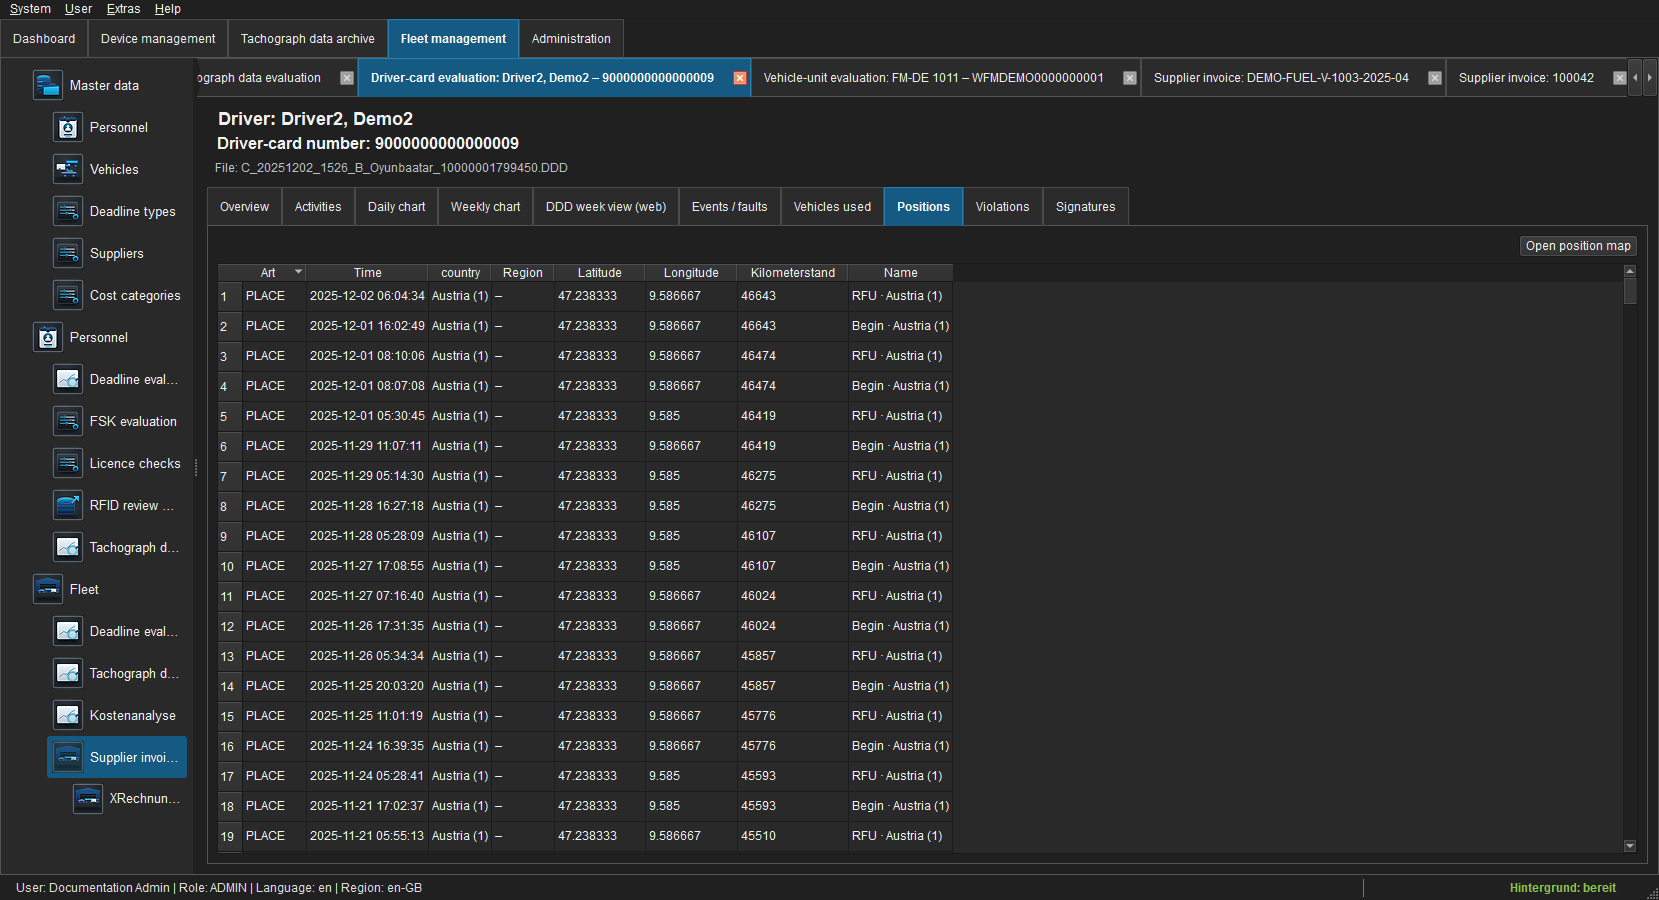
Task: Open the RFID review icon
Action: pos(67,505)
